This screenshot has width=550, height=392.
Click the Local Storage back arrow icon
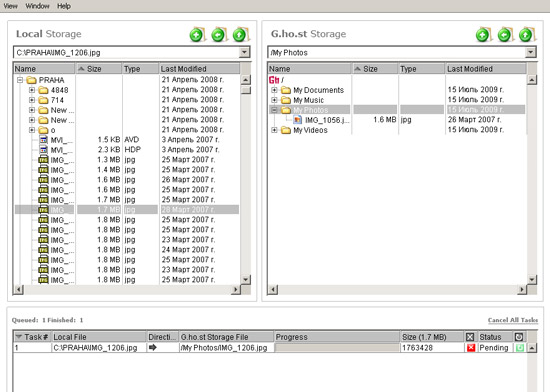[x=219, y=35]
